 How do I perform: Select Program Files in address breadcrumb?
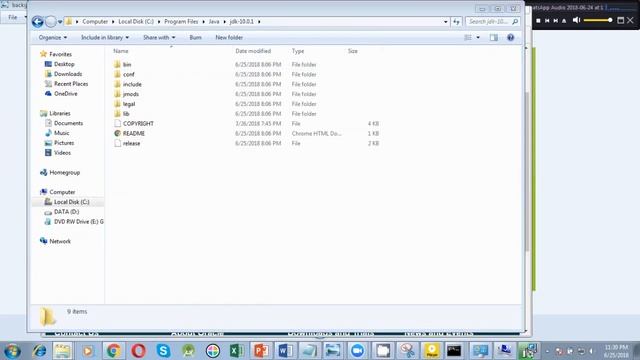coord(181,22)
